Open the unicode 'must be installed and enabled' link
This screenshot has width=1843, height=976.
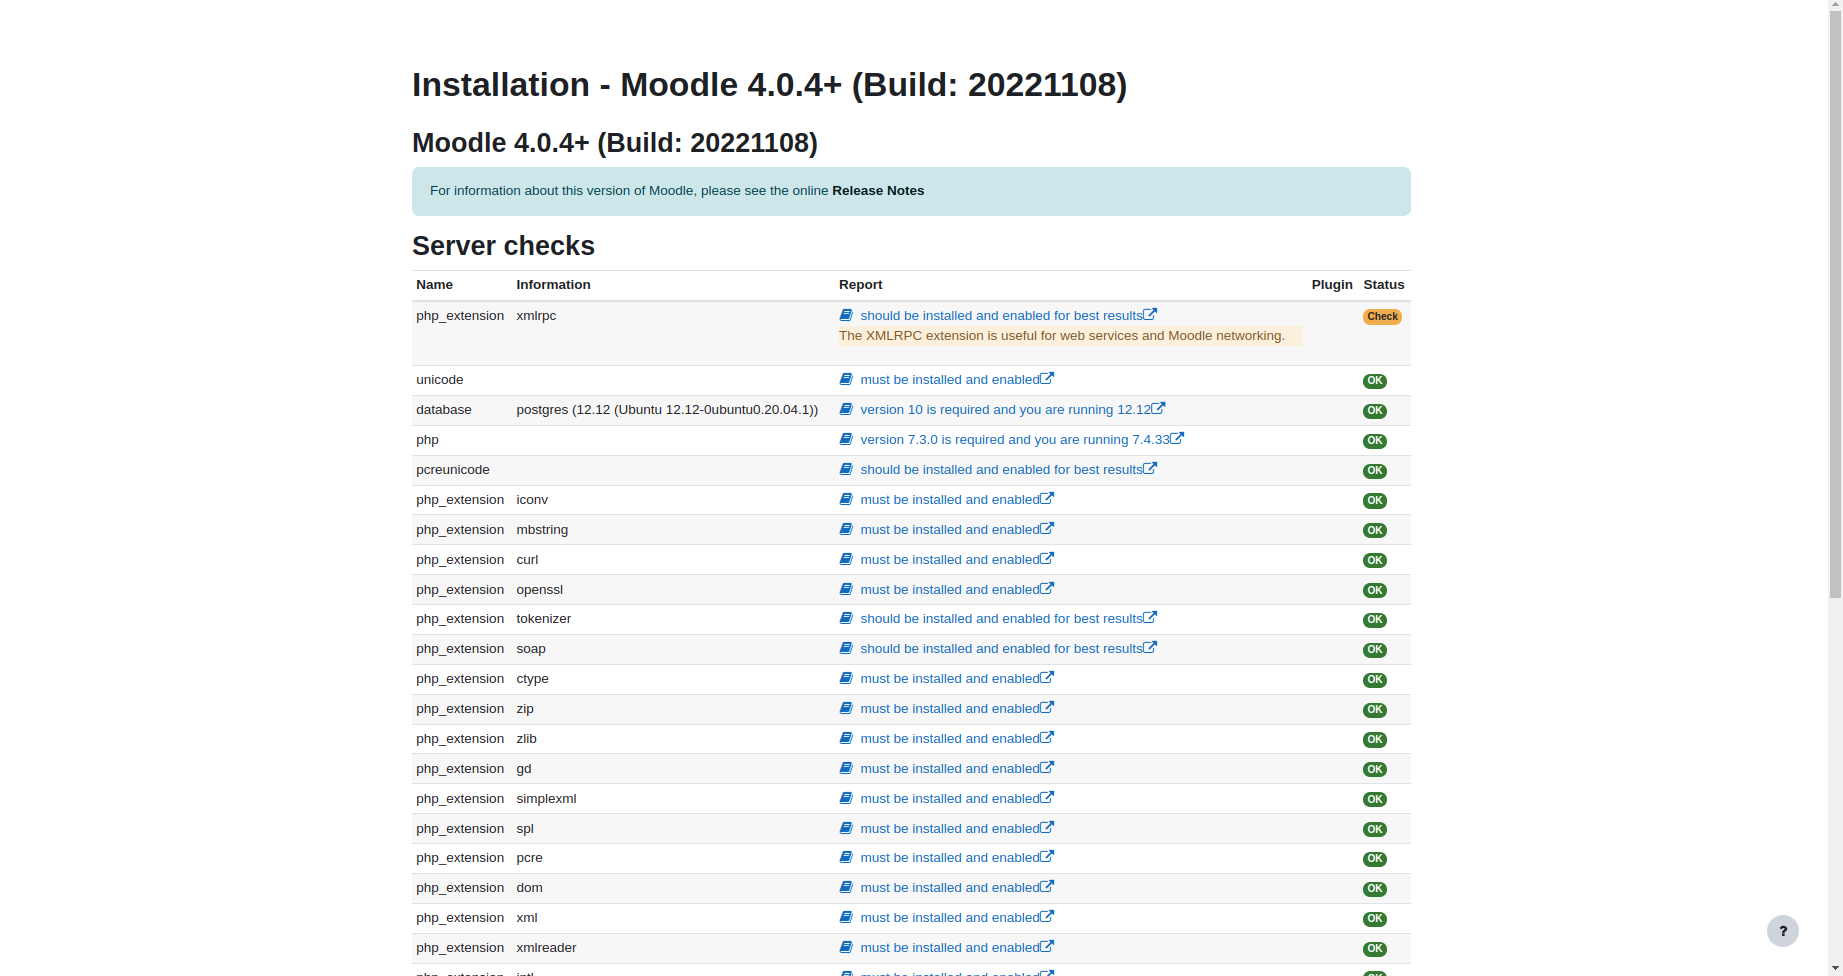click(x=950, y=380)
